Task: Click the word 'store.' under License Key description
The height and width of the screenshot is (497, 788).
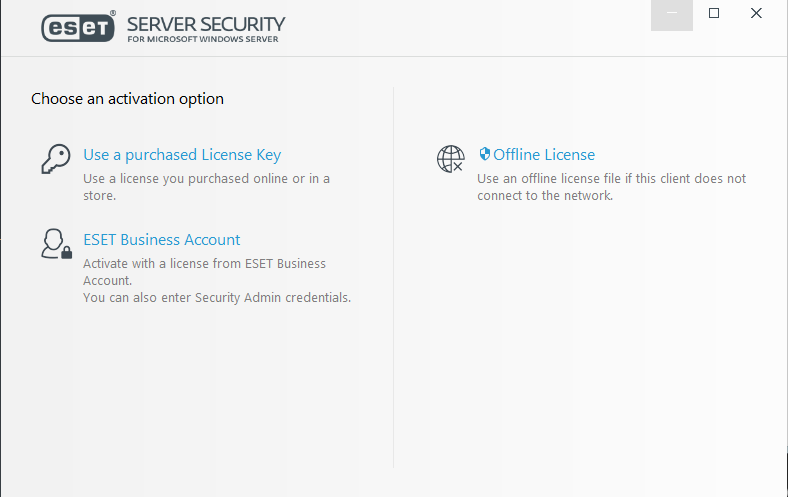Action: (x=100, y=195)
